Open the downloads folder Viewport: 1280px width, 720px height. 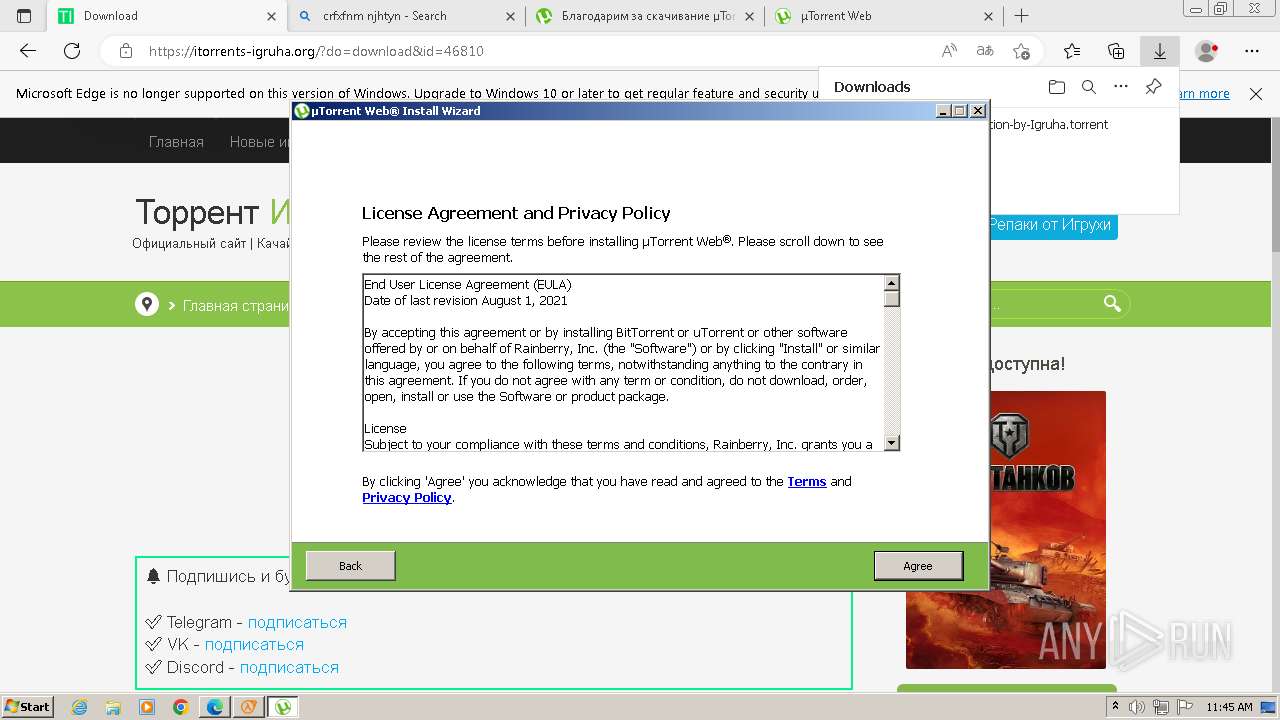[1057, 87]
